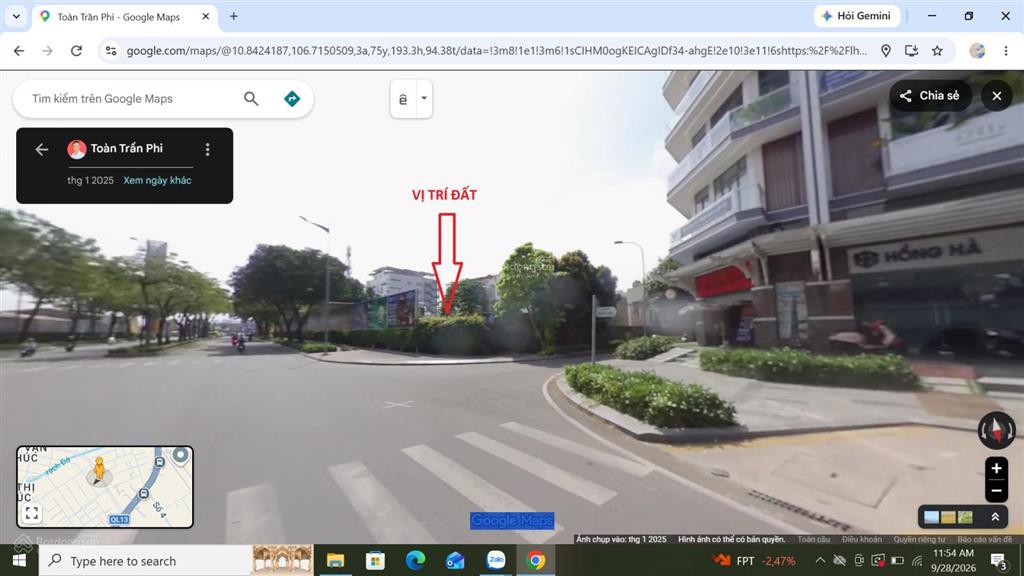Open the tab search dropdown arrow
Screen dimensions: 1024x576
point(16,16)
